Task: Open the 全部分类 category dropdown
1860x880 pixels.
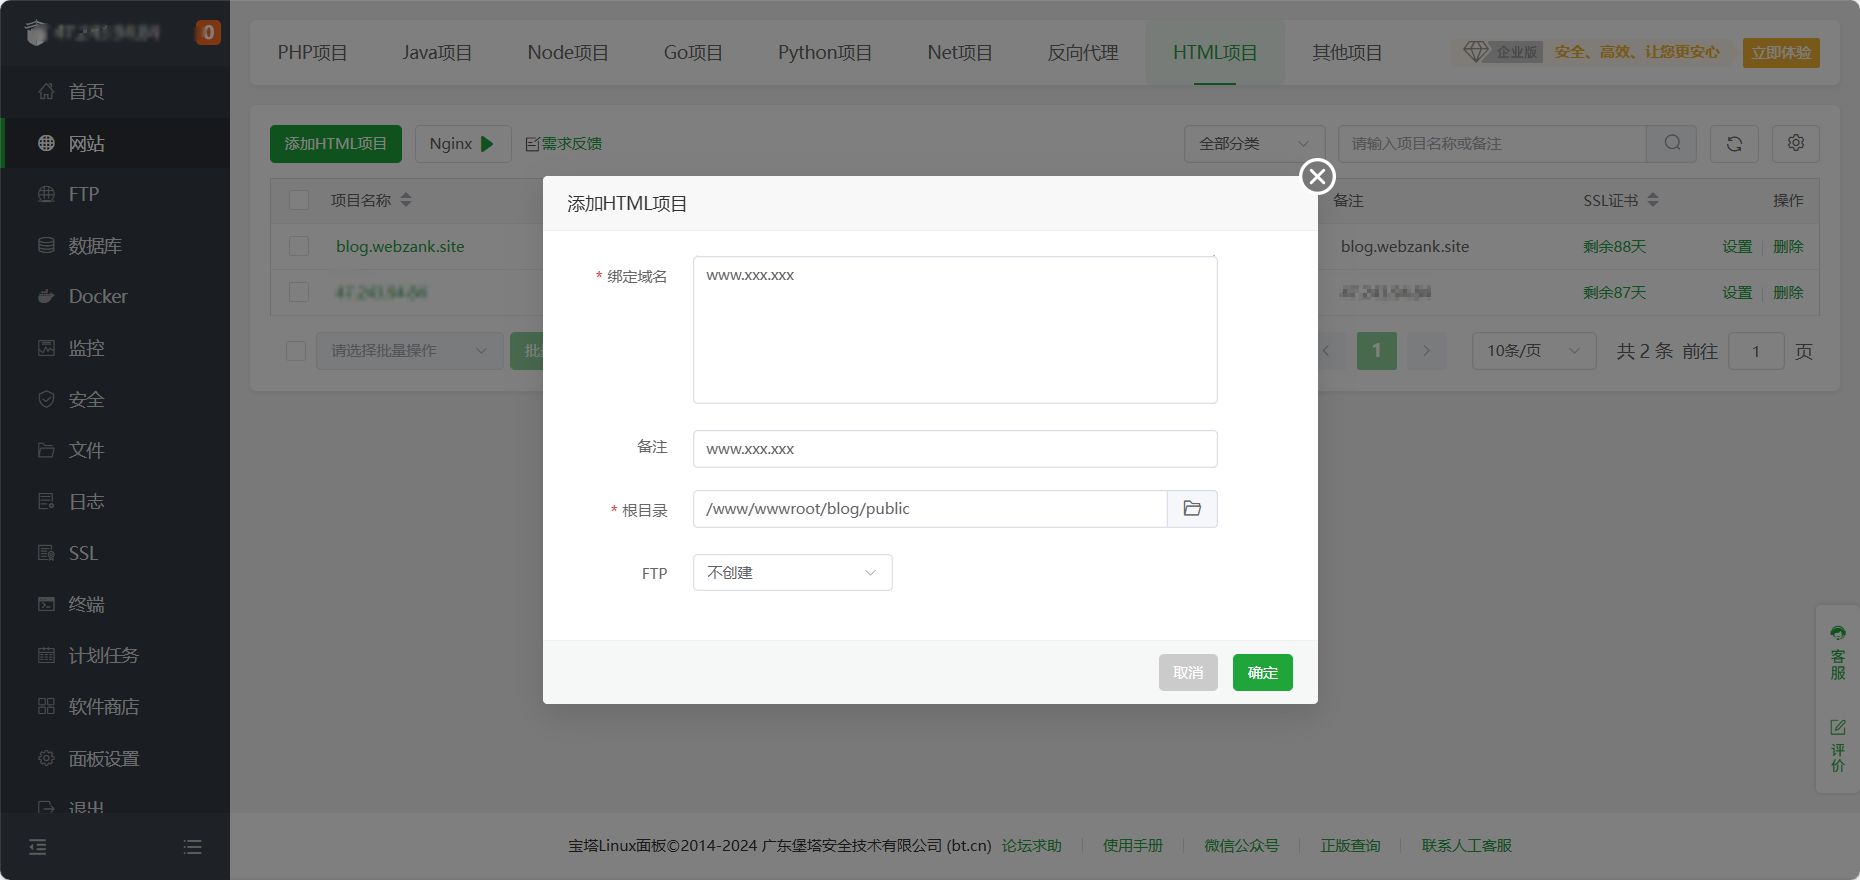Action: 1254,144
